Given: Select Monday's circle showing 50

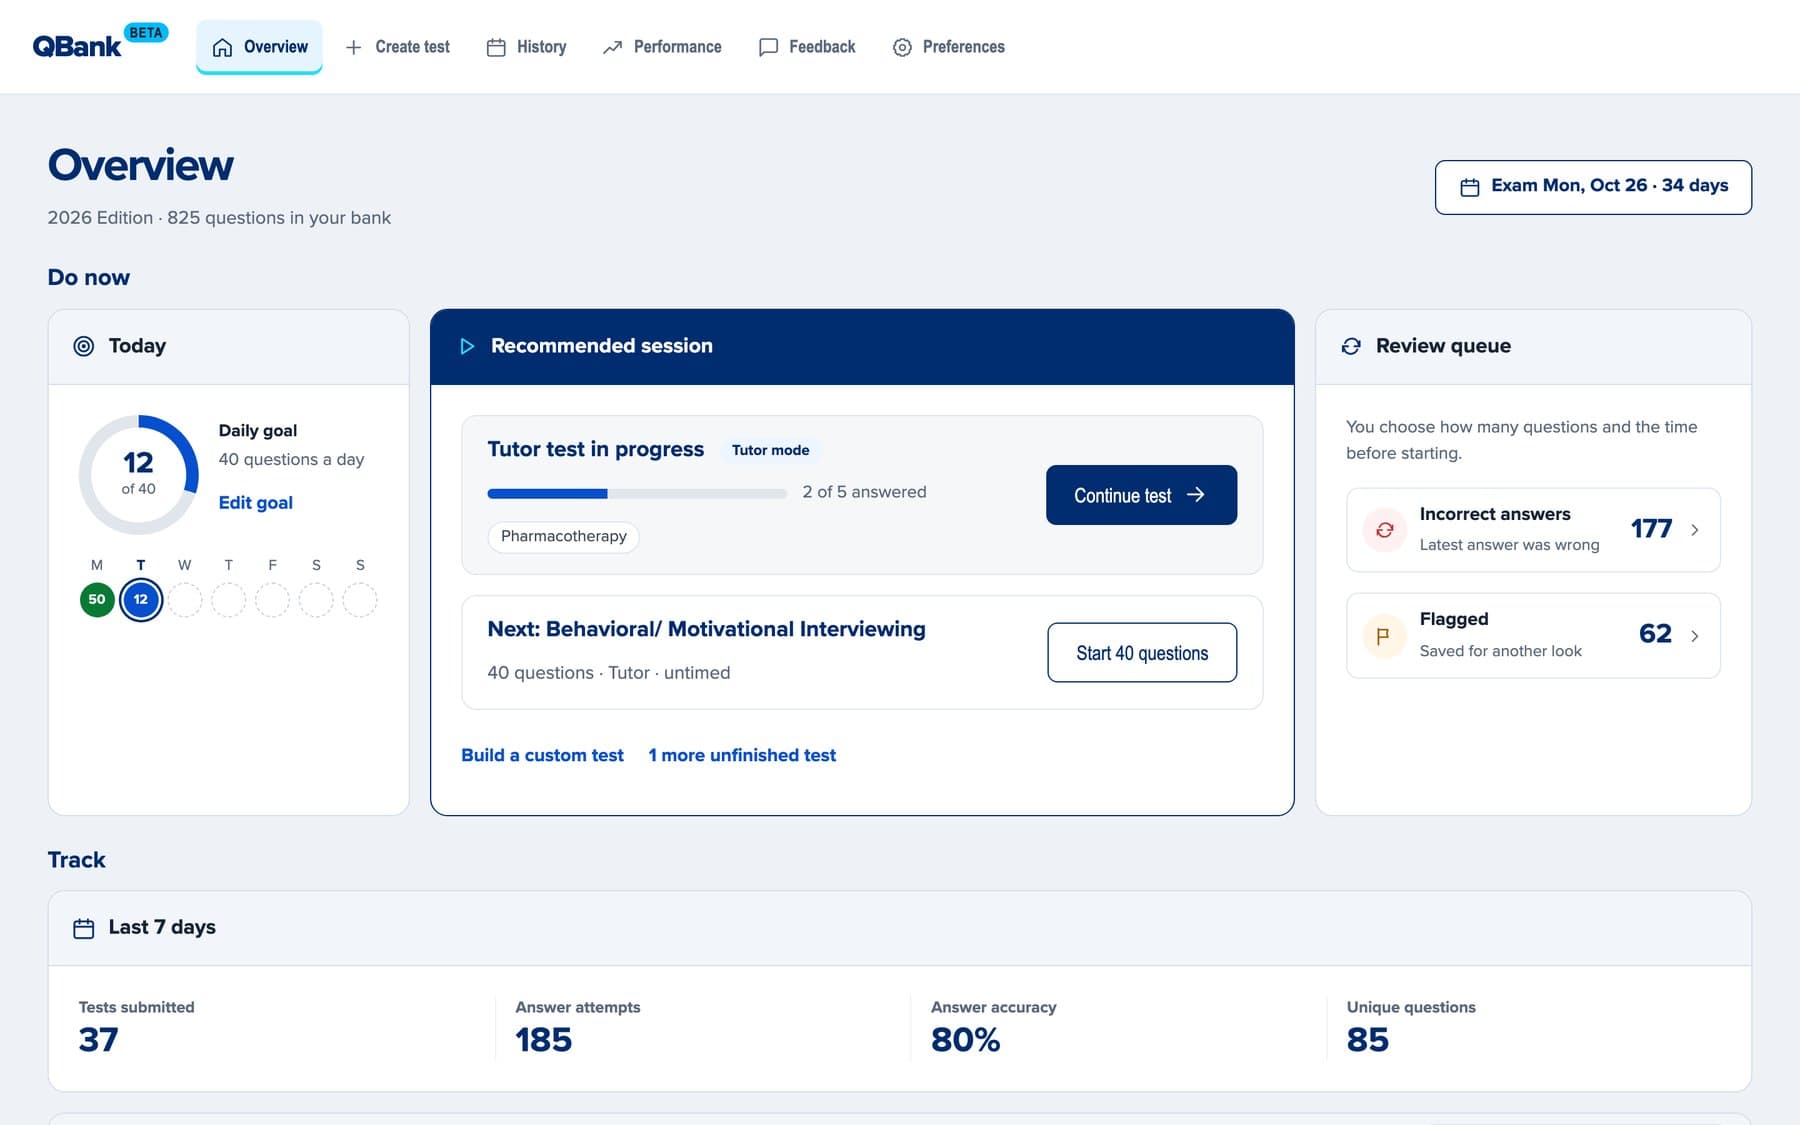Looking at the screenshot, I should [97, 600].
